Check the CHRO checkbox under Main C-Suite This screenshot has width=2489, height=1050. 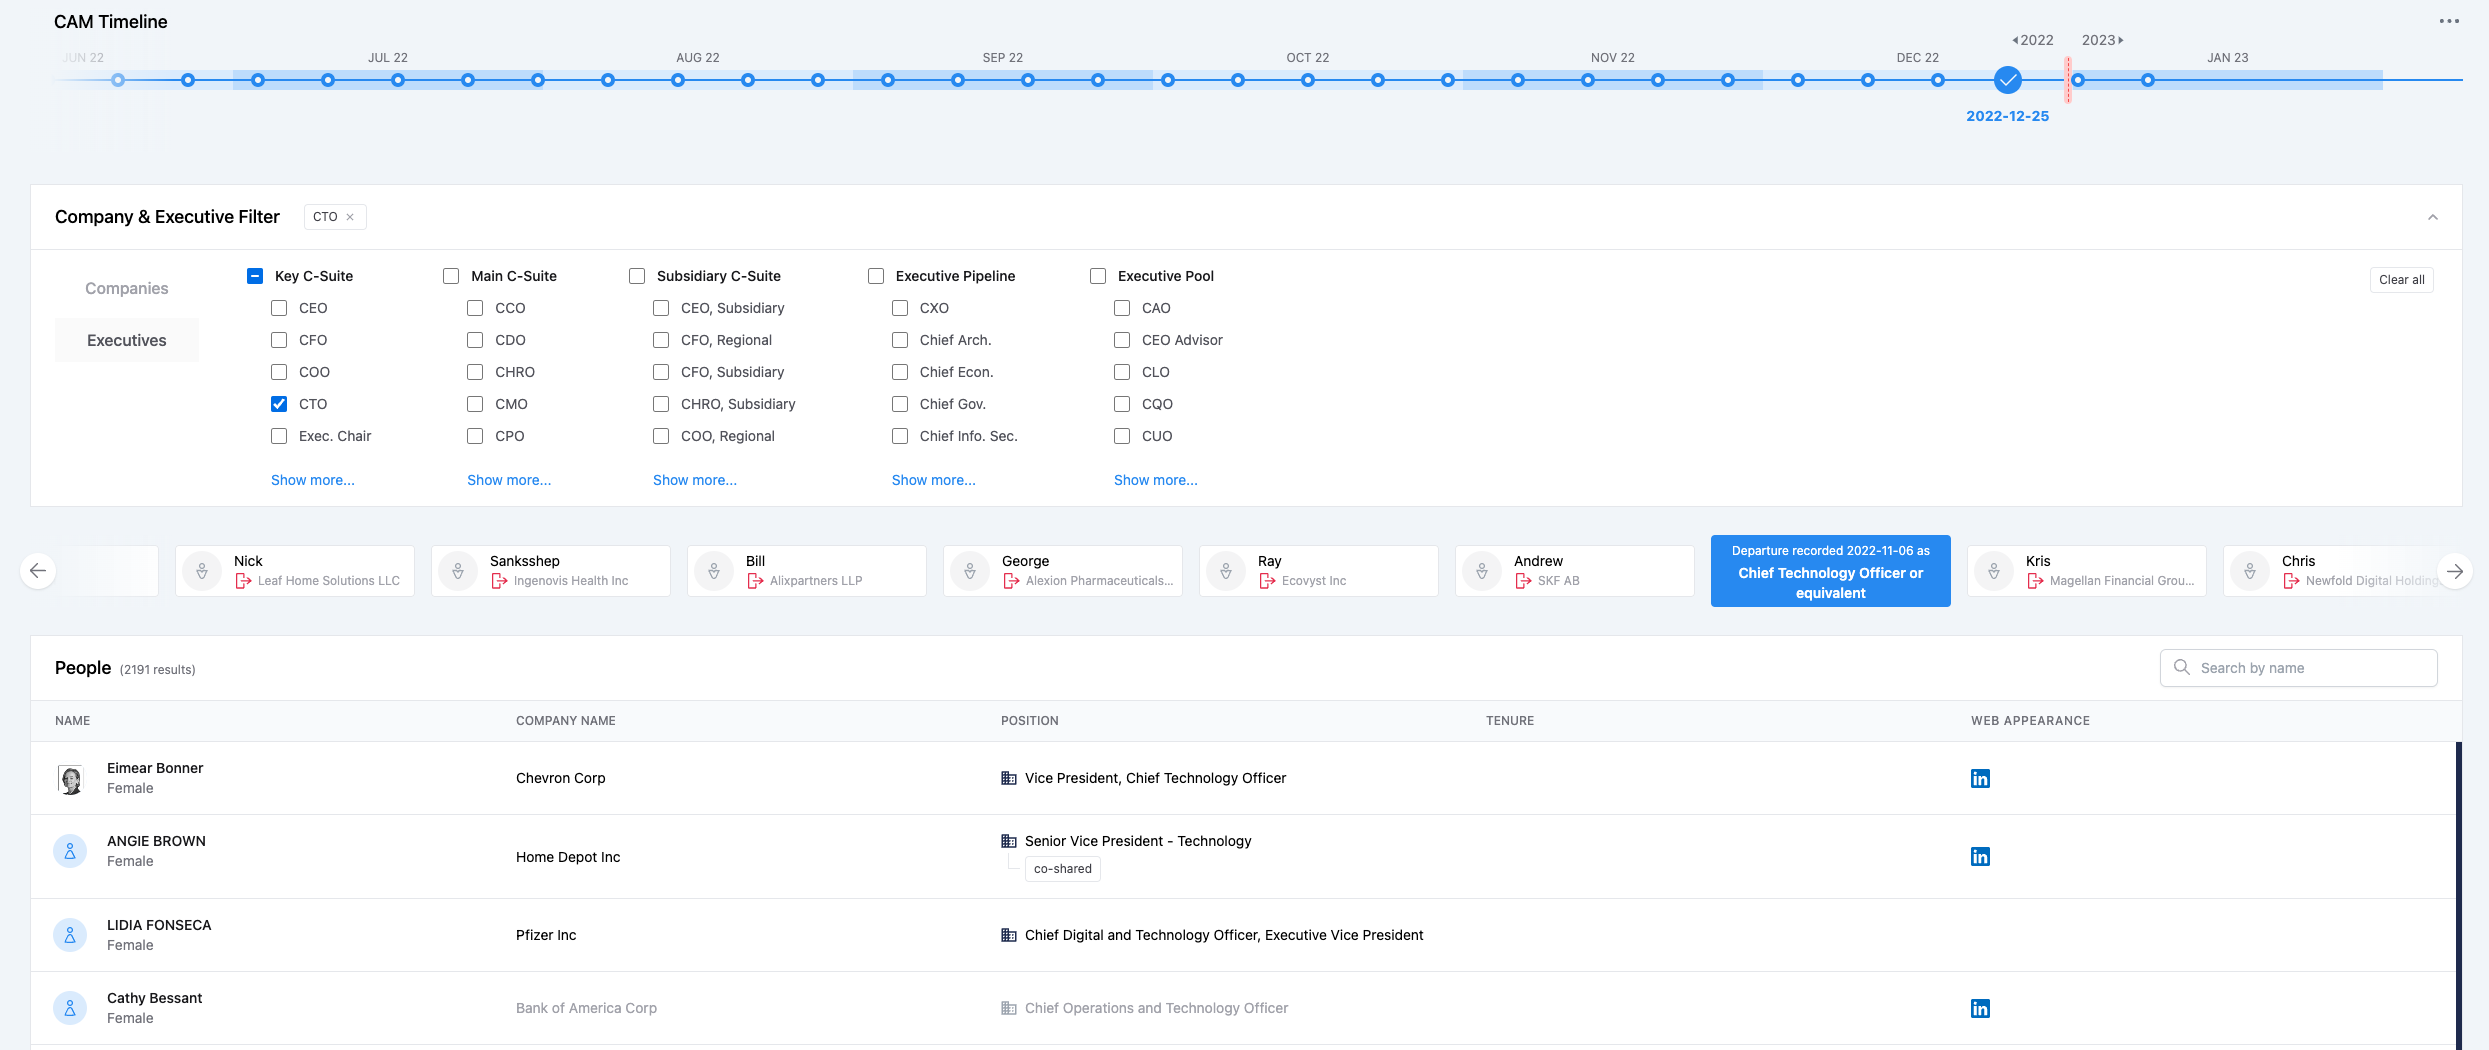pyautogui.click(x=475, y=372)
